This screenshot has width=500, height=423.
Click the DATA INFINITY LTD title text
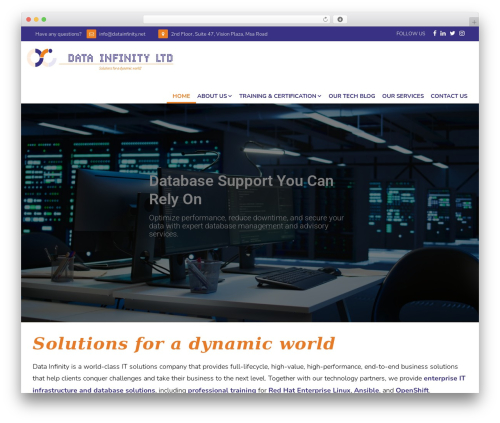pyautogui.click(x=120, y=58)
